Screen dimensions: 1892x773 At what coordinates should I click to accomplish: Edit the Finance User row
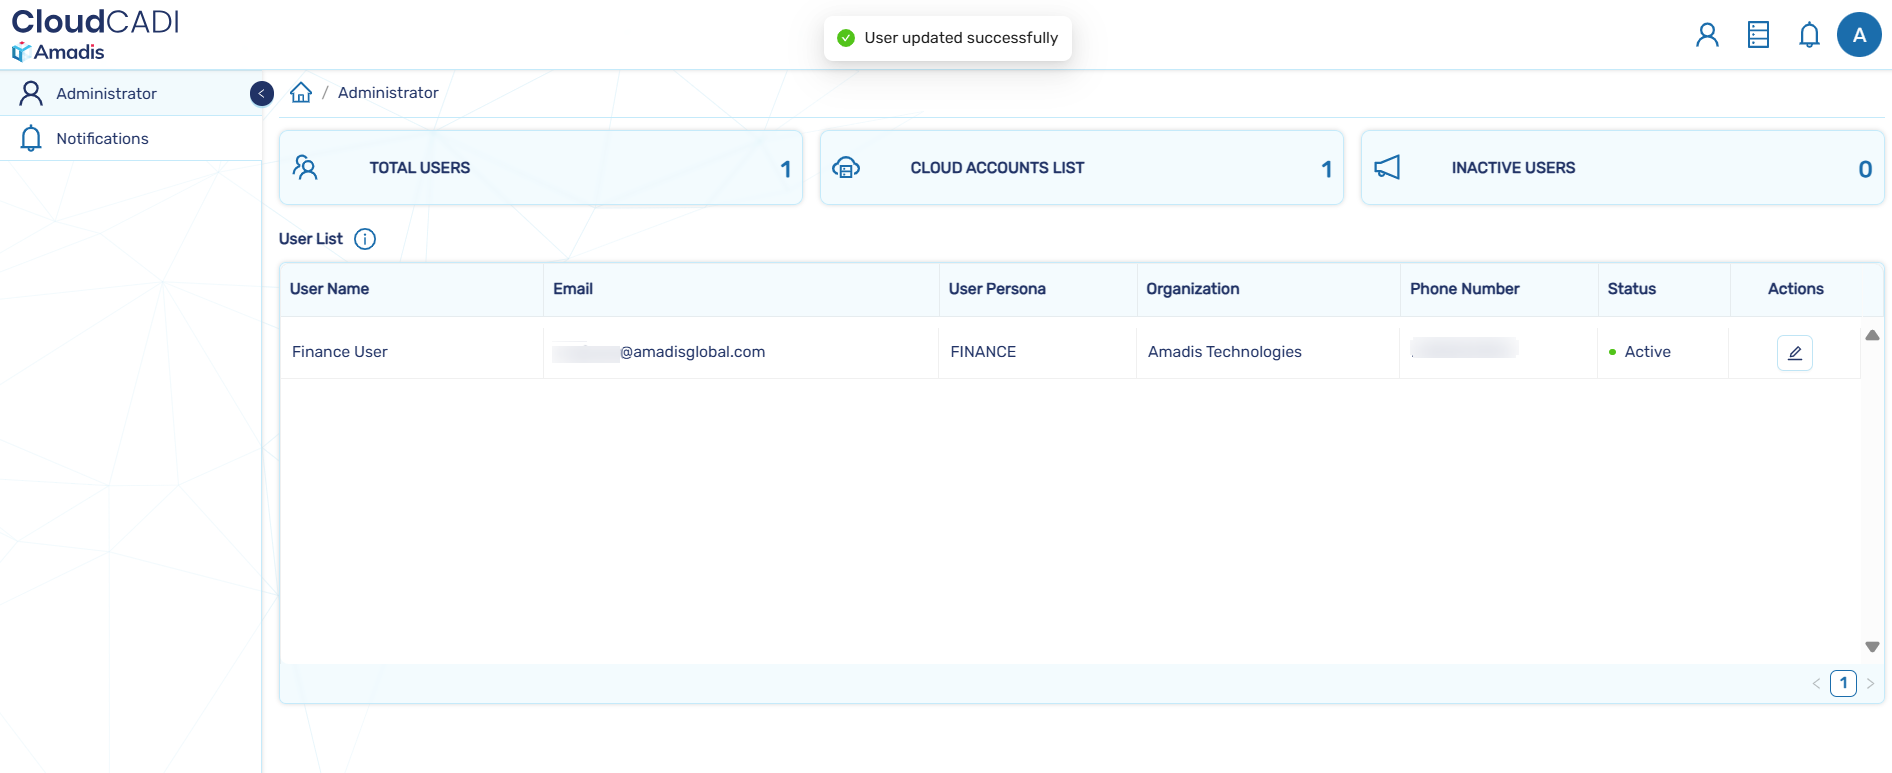pyautogui.click(x=1794, y=353)
